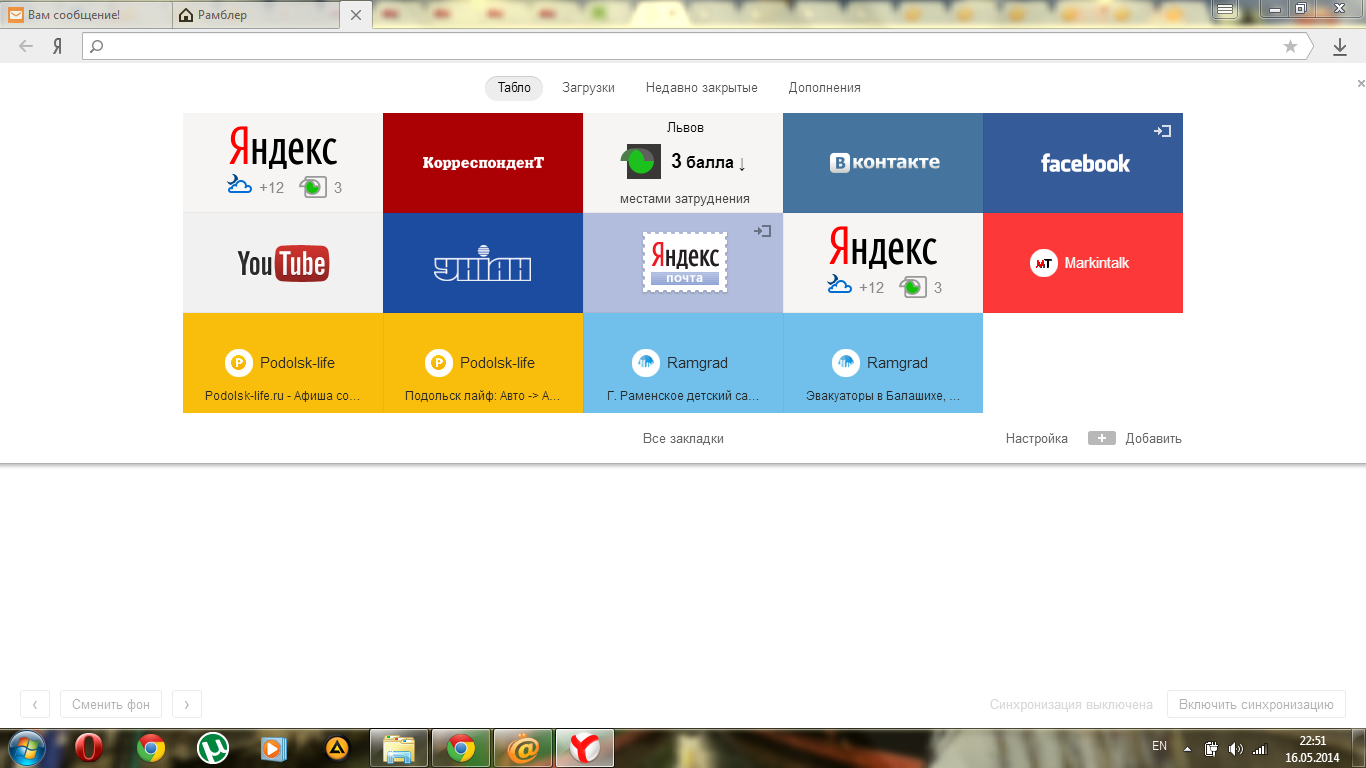Open the first Яндекс tile in the top row
This screenshot has height=768, width=1366.
283,163
